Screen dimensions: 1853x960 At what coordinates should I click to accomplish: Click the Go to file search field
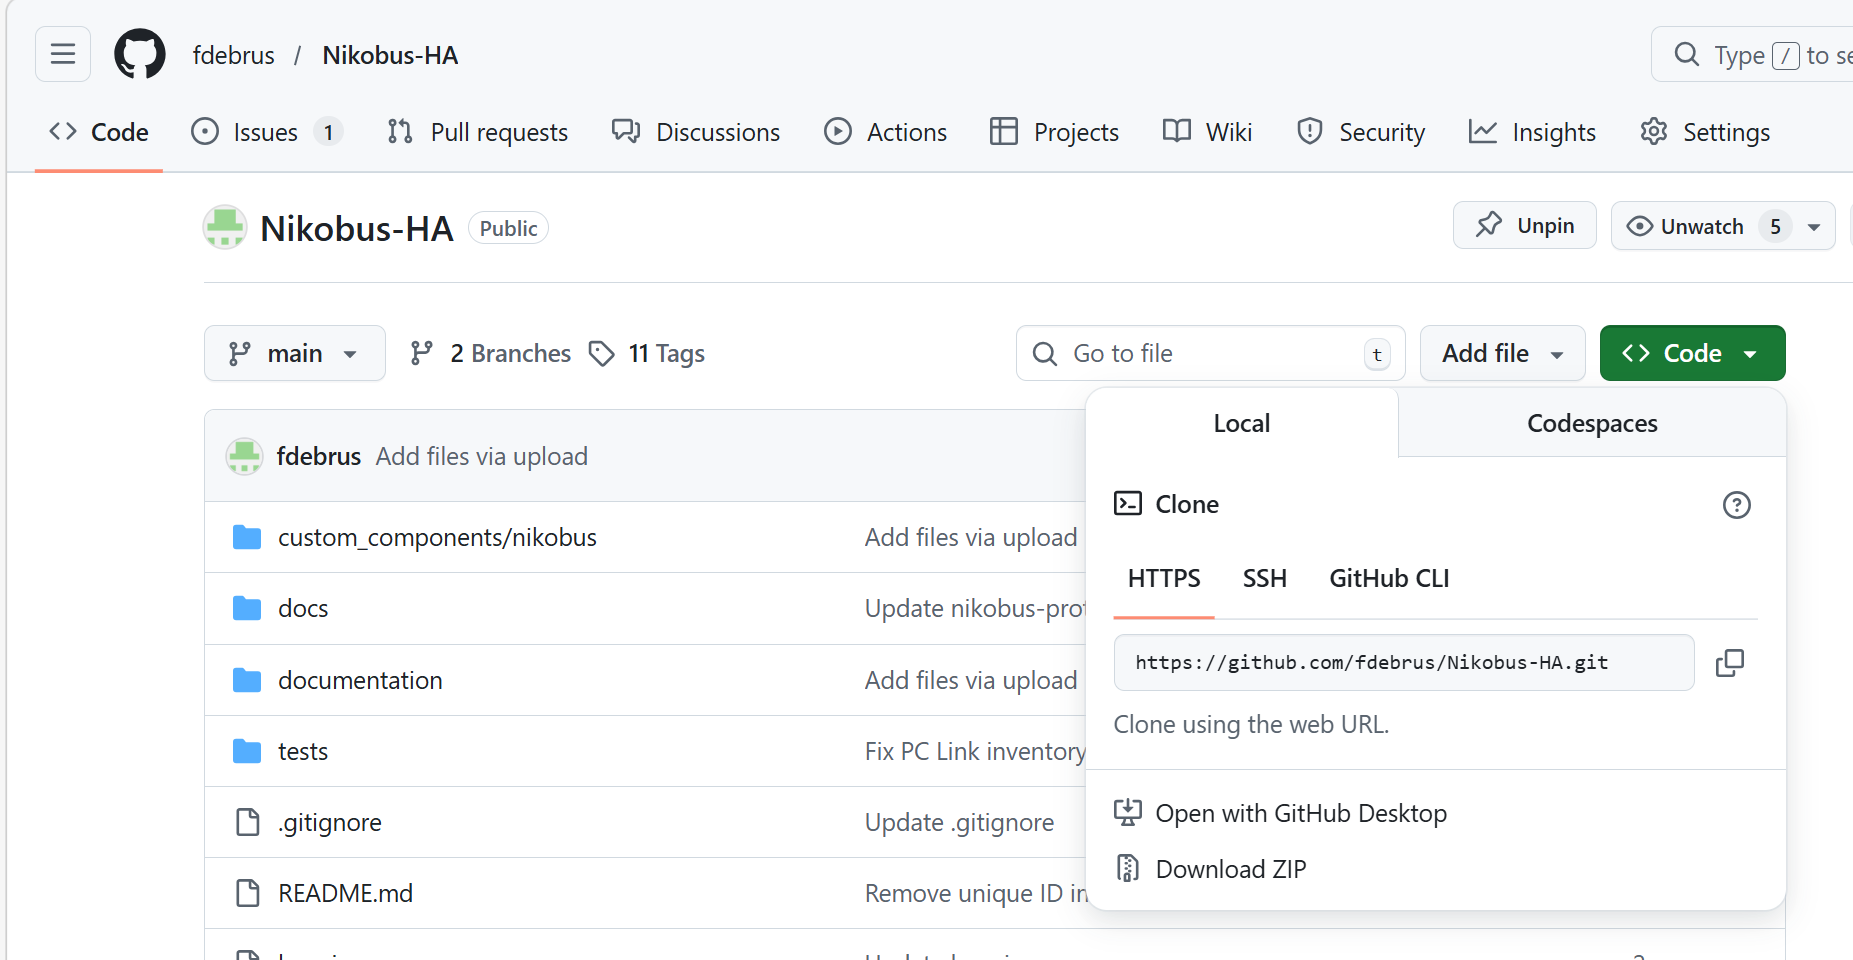coord(1210,354)
